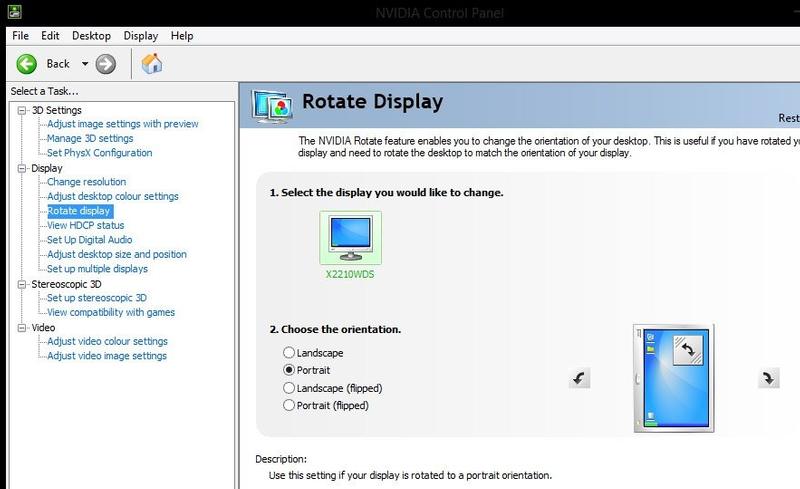This screenshot has width=800, height=489.
Task: Select the Landscape orientation radio button
Action: 289,353
